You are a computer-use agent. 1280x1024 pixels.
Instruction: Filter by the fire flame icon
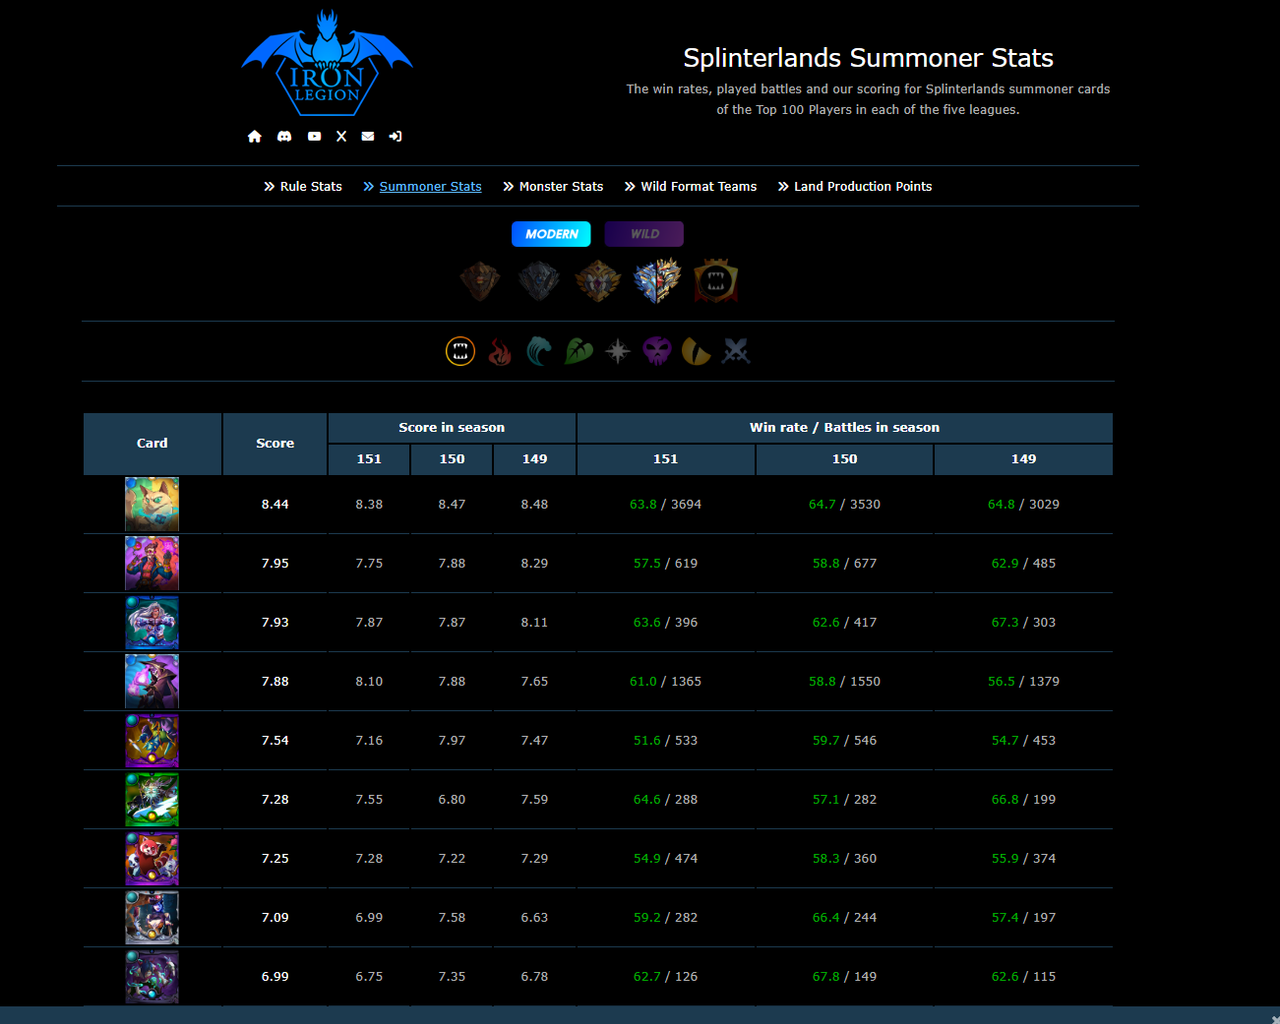(500, 351)
